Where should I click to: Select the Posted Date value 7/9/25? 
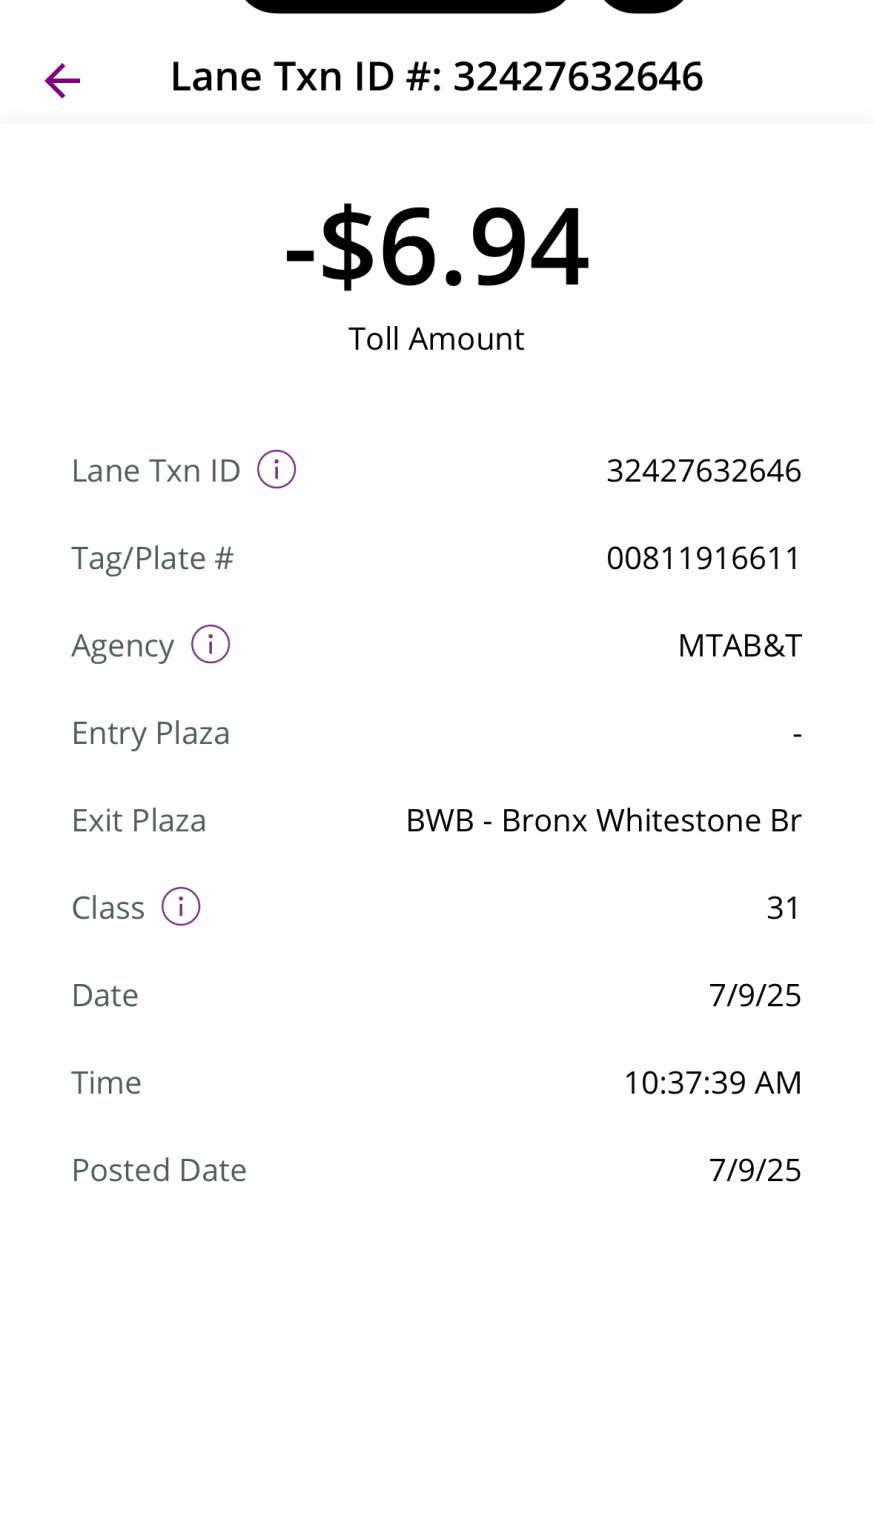pos(754,1170)
